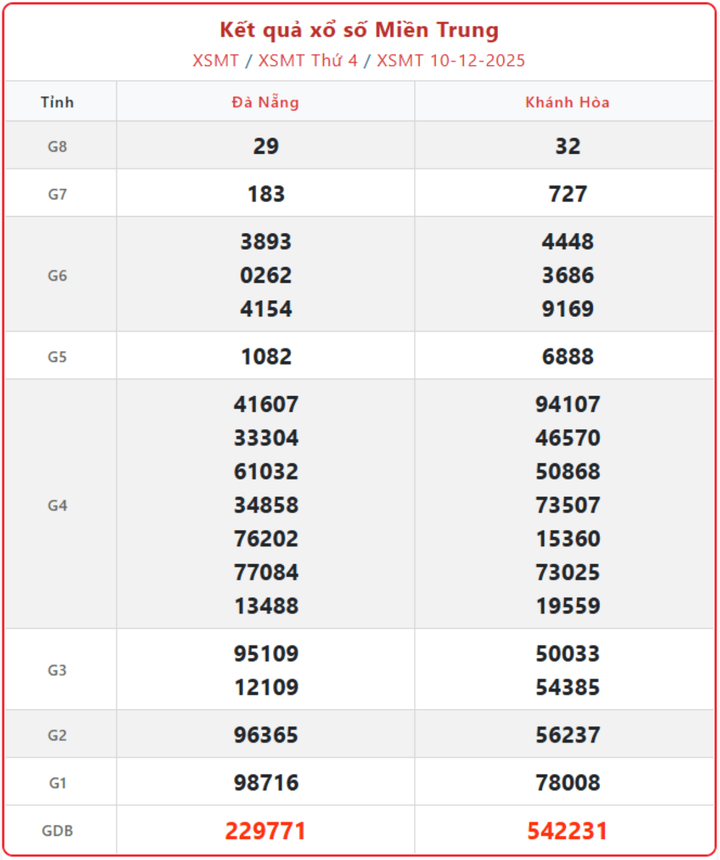Click the GDB row label
The height and width of the screenshot is (860, 720).
[x=57, y=831]
